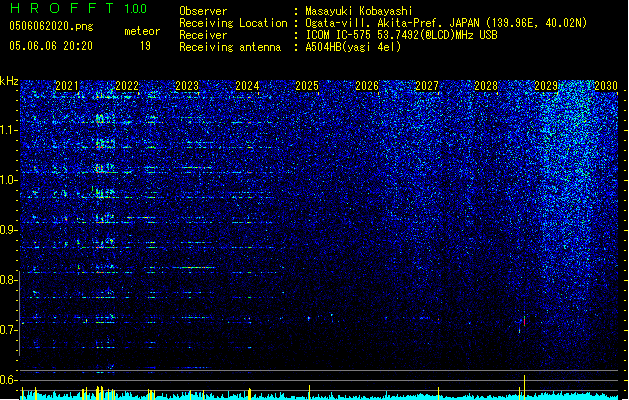The width and height of the screenshot is (629, 400).
Task: Click the 0.9 kHz frequency label
Action: (x=9, y=230)
